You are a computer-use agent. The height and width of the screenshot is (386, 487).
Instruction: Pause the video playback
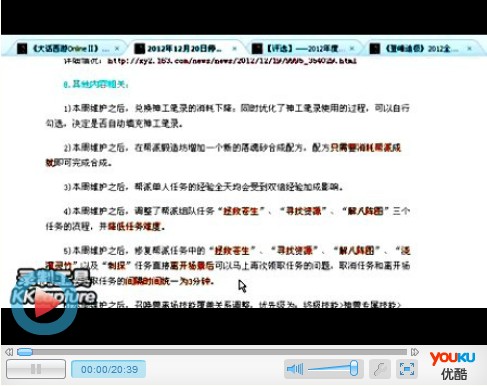click(x=36, y=369)
